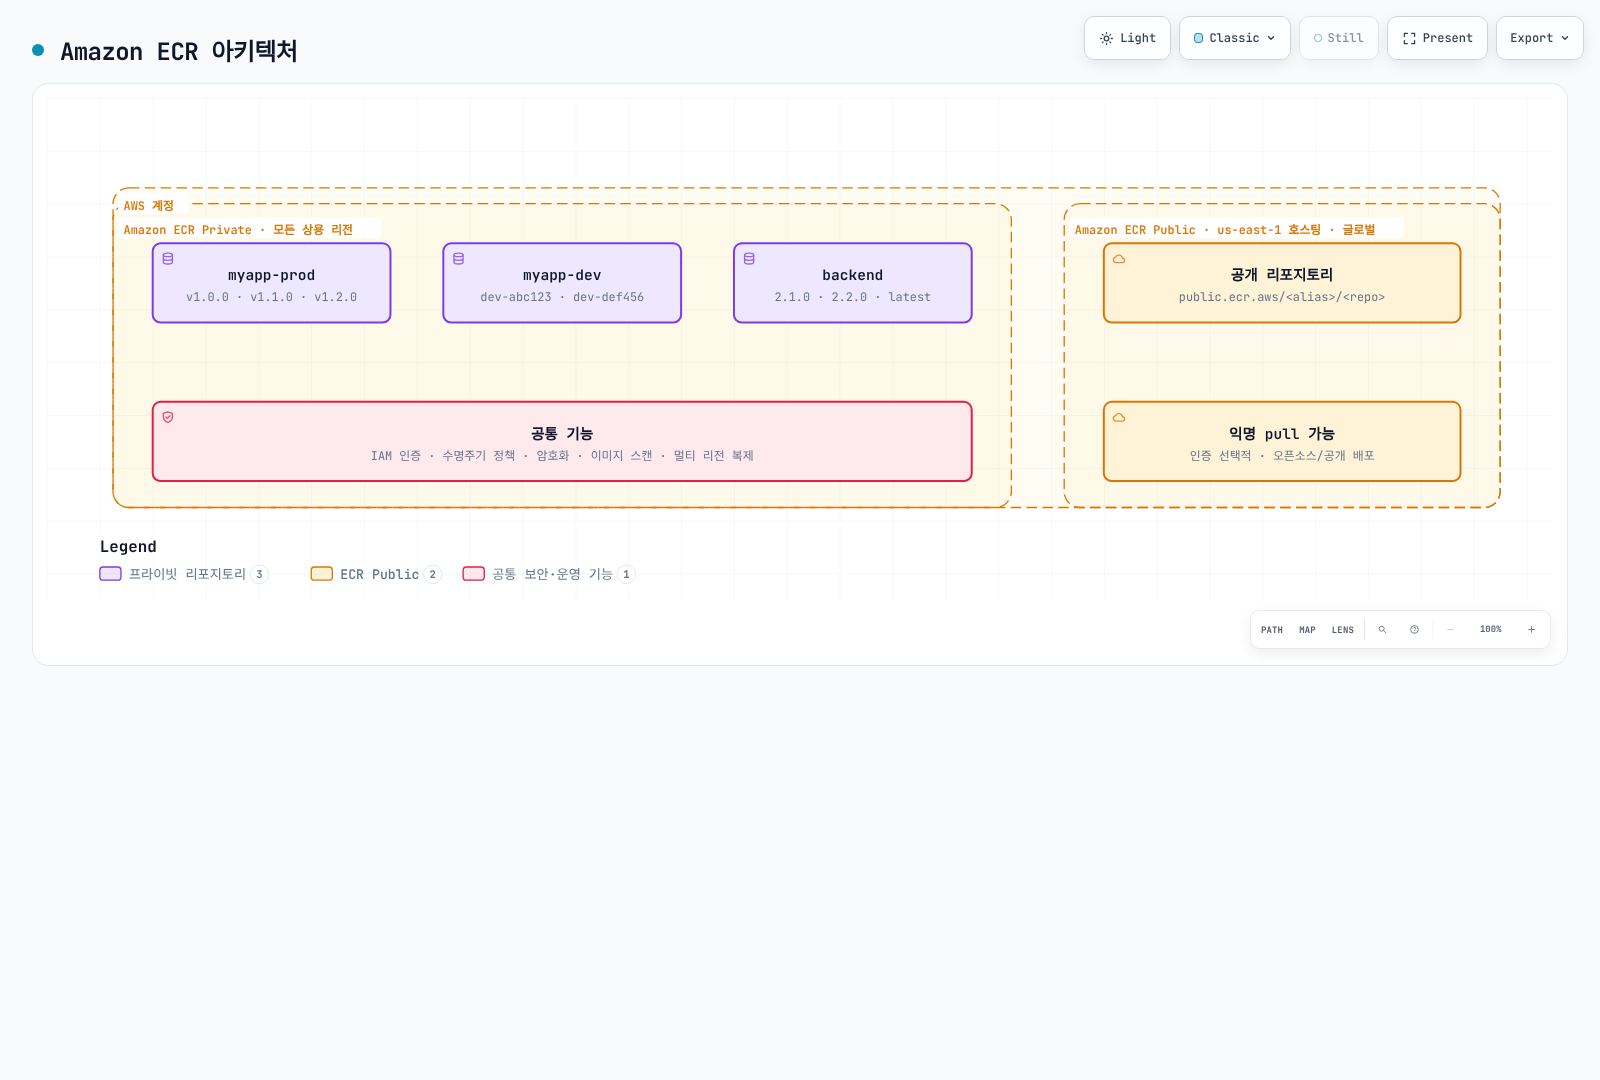
Task: Click the Amazon ECR 아키텍처 title
Action: tap(179, 51)
